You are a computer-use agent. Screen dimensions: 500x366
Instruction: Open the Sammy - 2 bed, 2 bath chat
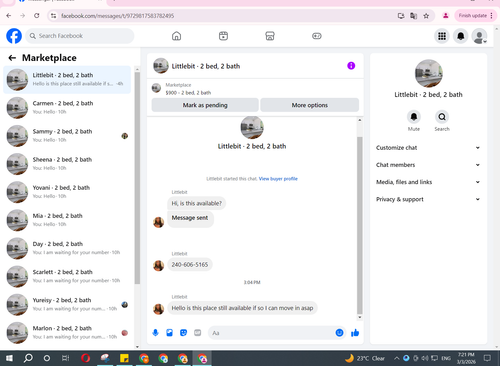pyautogui.click(x=67, y=136)
